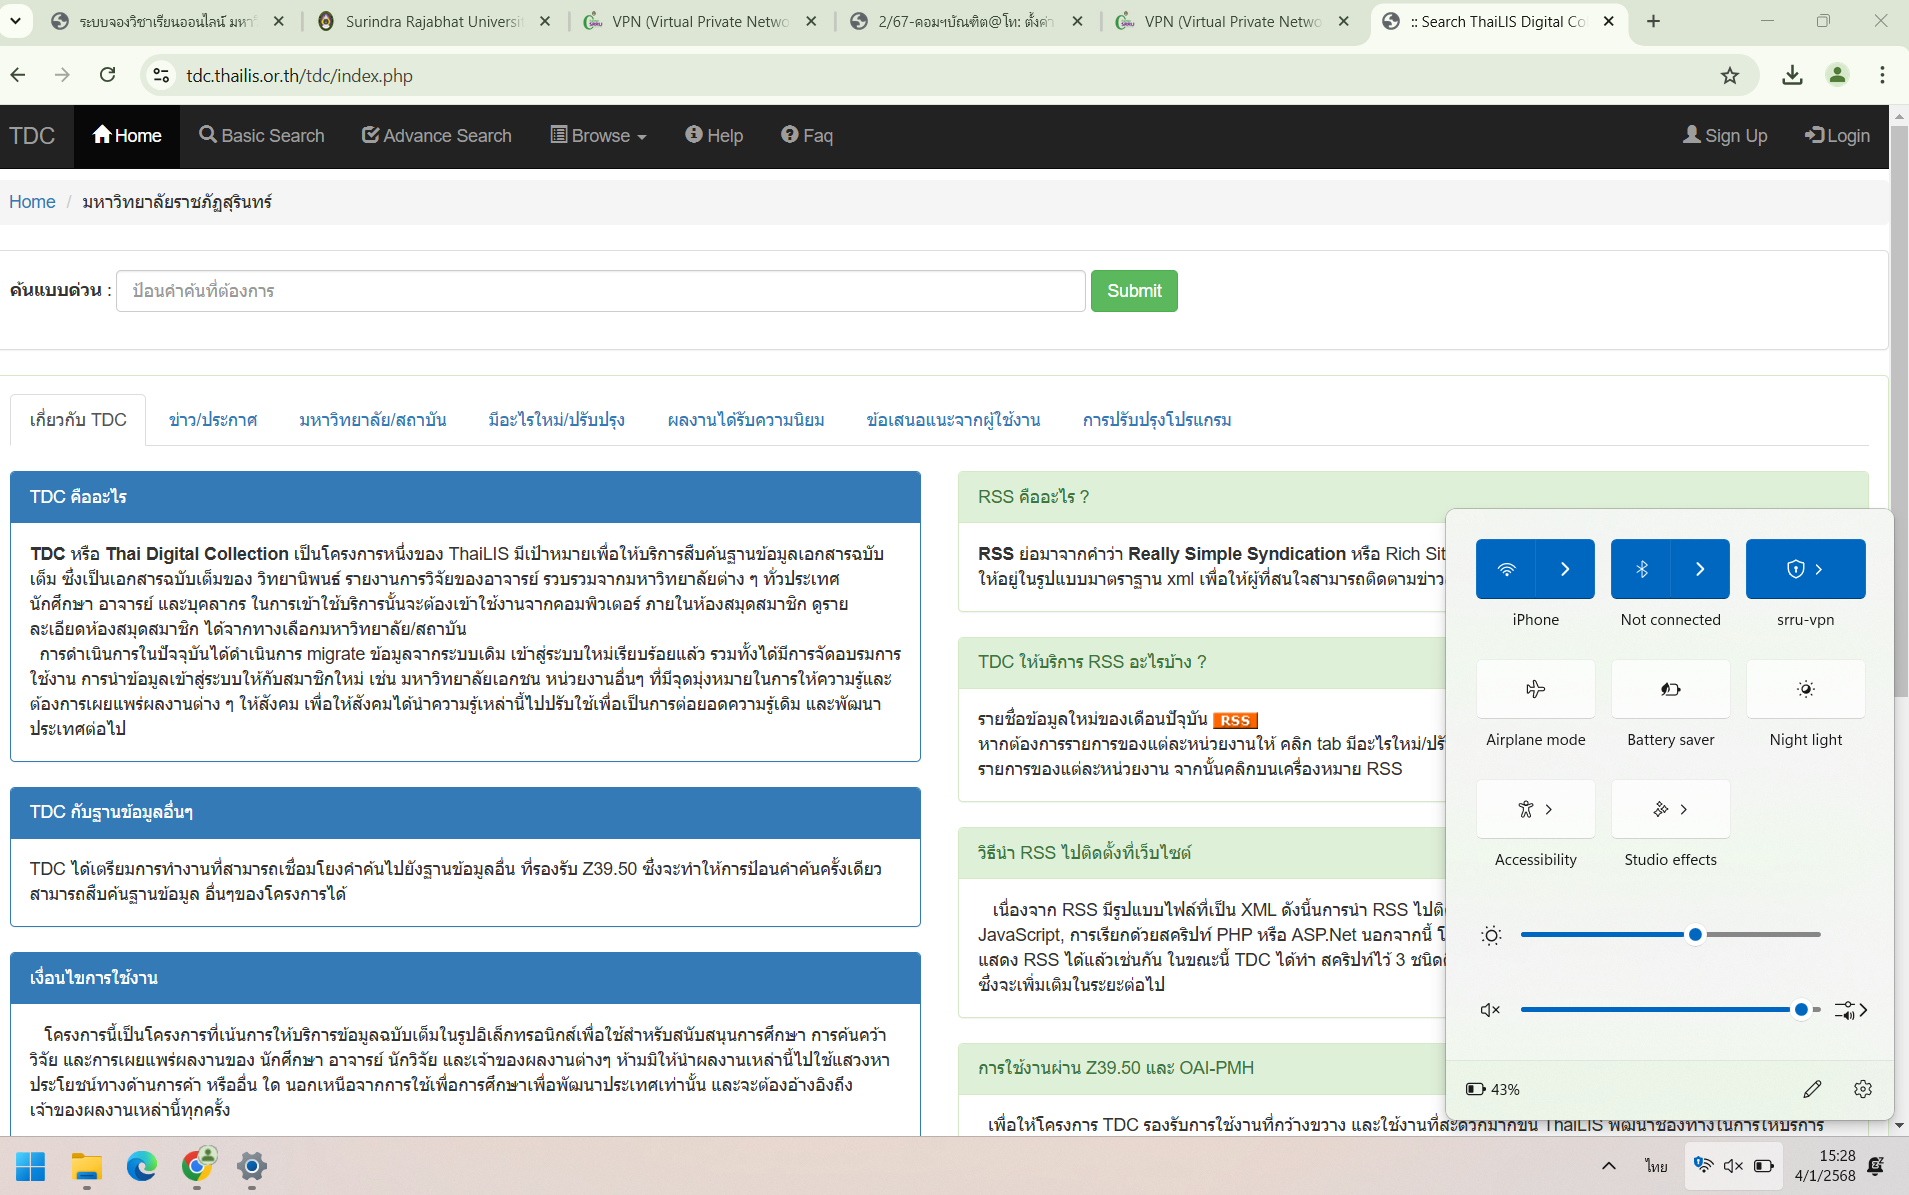
Task: Open the Windows Start menu
Action: 31,1167
